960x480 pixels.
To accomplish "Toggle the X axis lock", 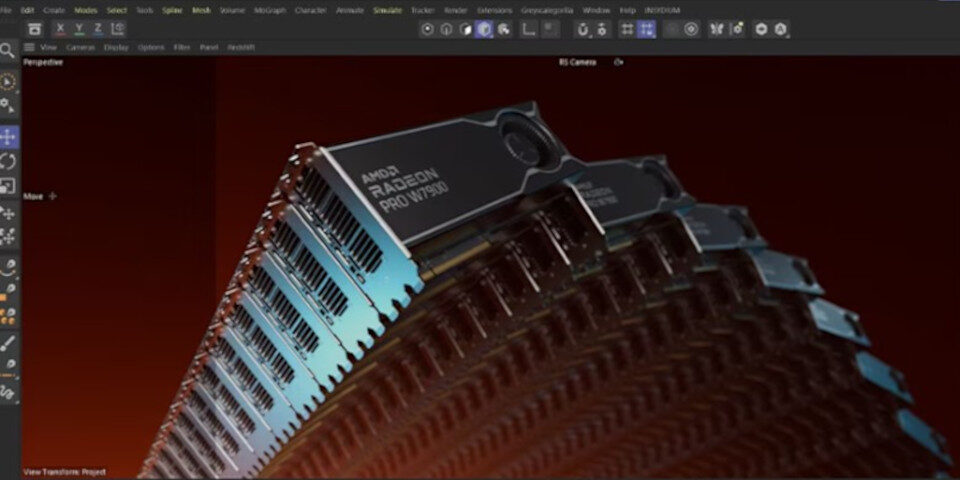I will click(x=61, y=29).
